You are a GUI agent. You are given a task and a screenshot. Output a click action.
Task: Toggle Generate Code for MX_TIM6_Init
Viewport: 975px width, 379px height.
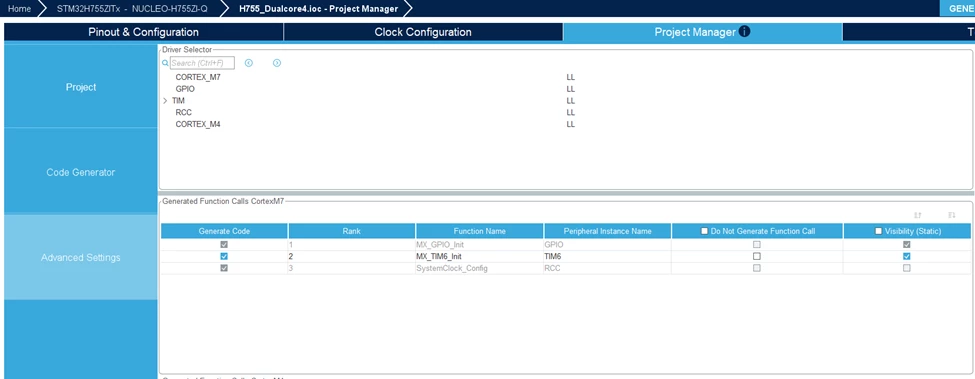point(224,256)
